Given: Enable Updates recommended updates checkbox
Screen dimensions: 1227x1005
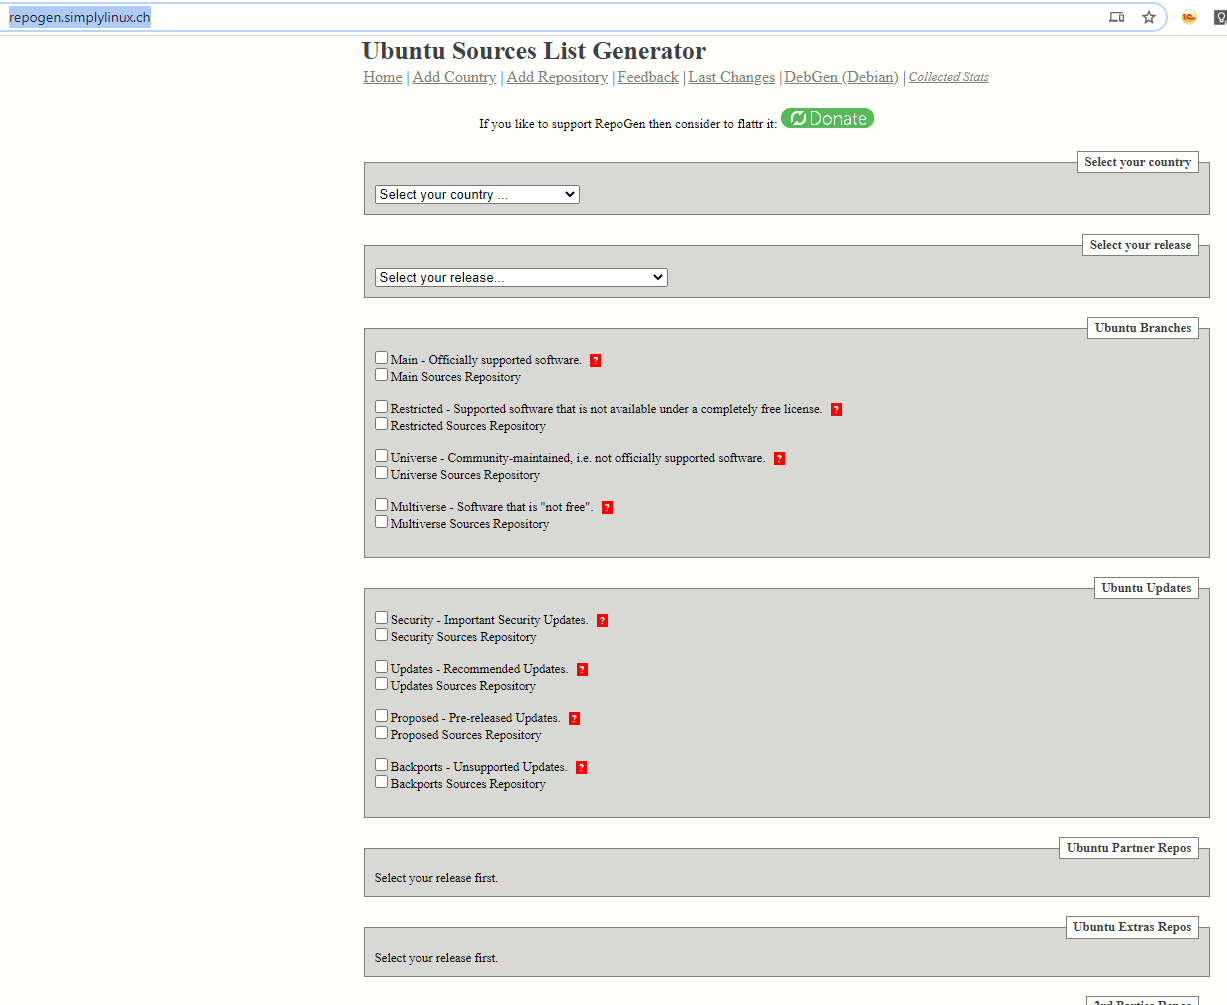Looking at the screenshot, I should [x=382, y=666].
